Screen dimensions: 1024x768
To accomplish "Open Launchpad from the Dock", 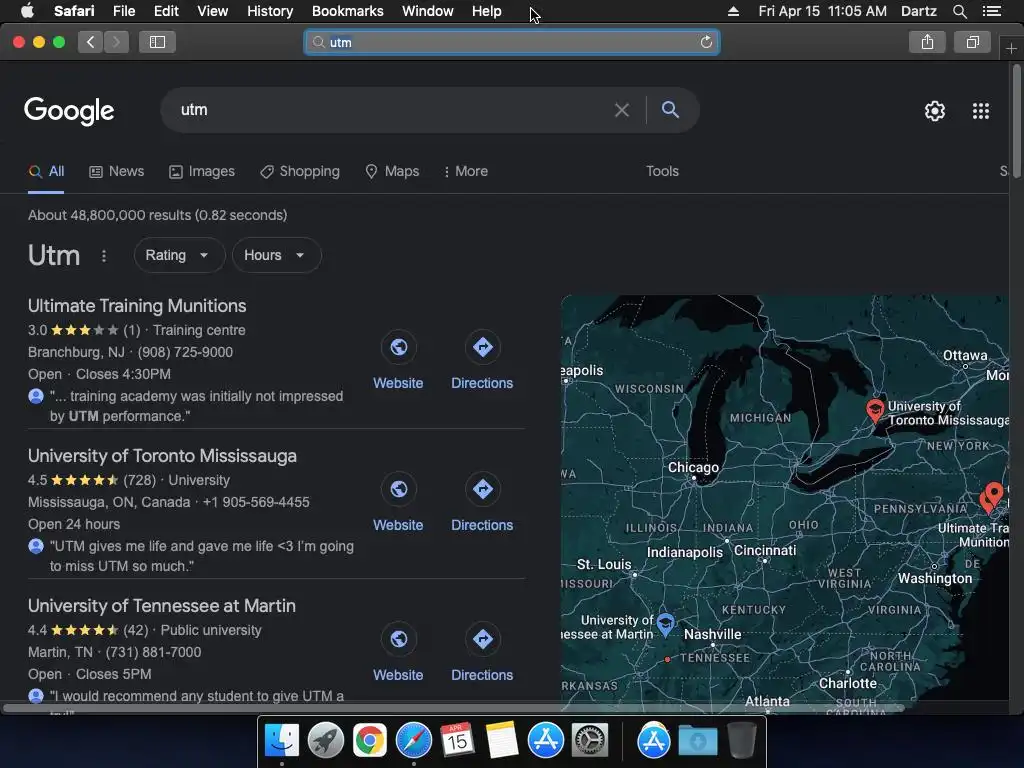I will (x=325, y=741).
